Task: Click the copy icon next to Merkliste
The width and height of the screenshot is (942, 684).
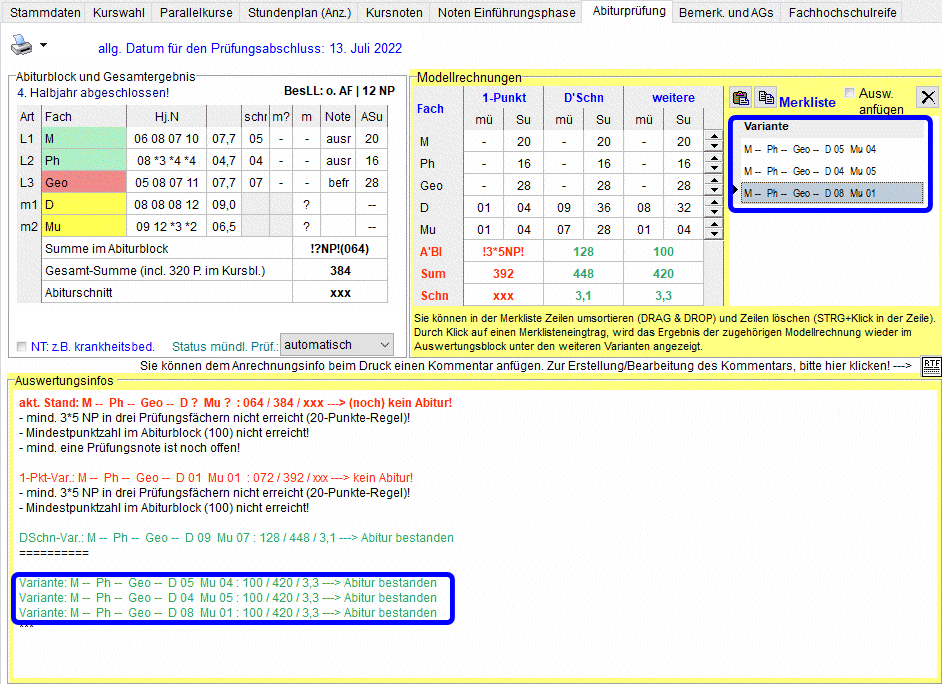Action: [765, 97]
